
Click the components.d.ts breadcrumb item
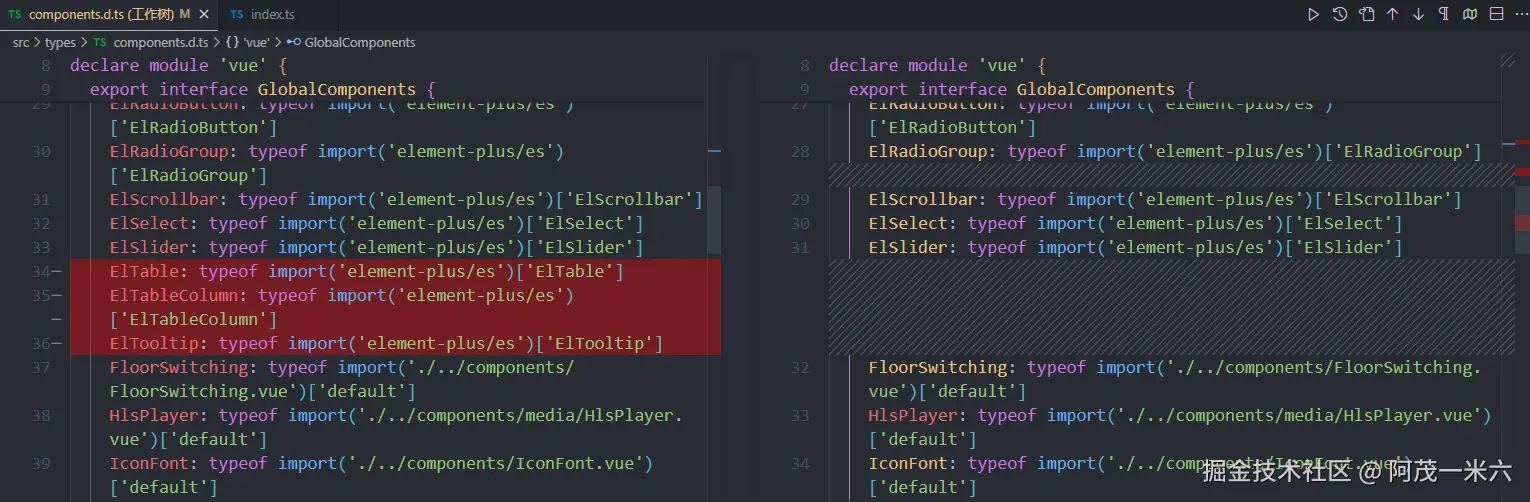tap(160, 42)
